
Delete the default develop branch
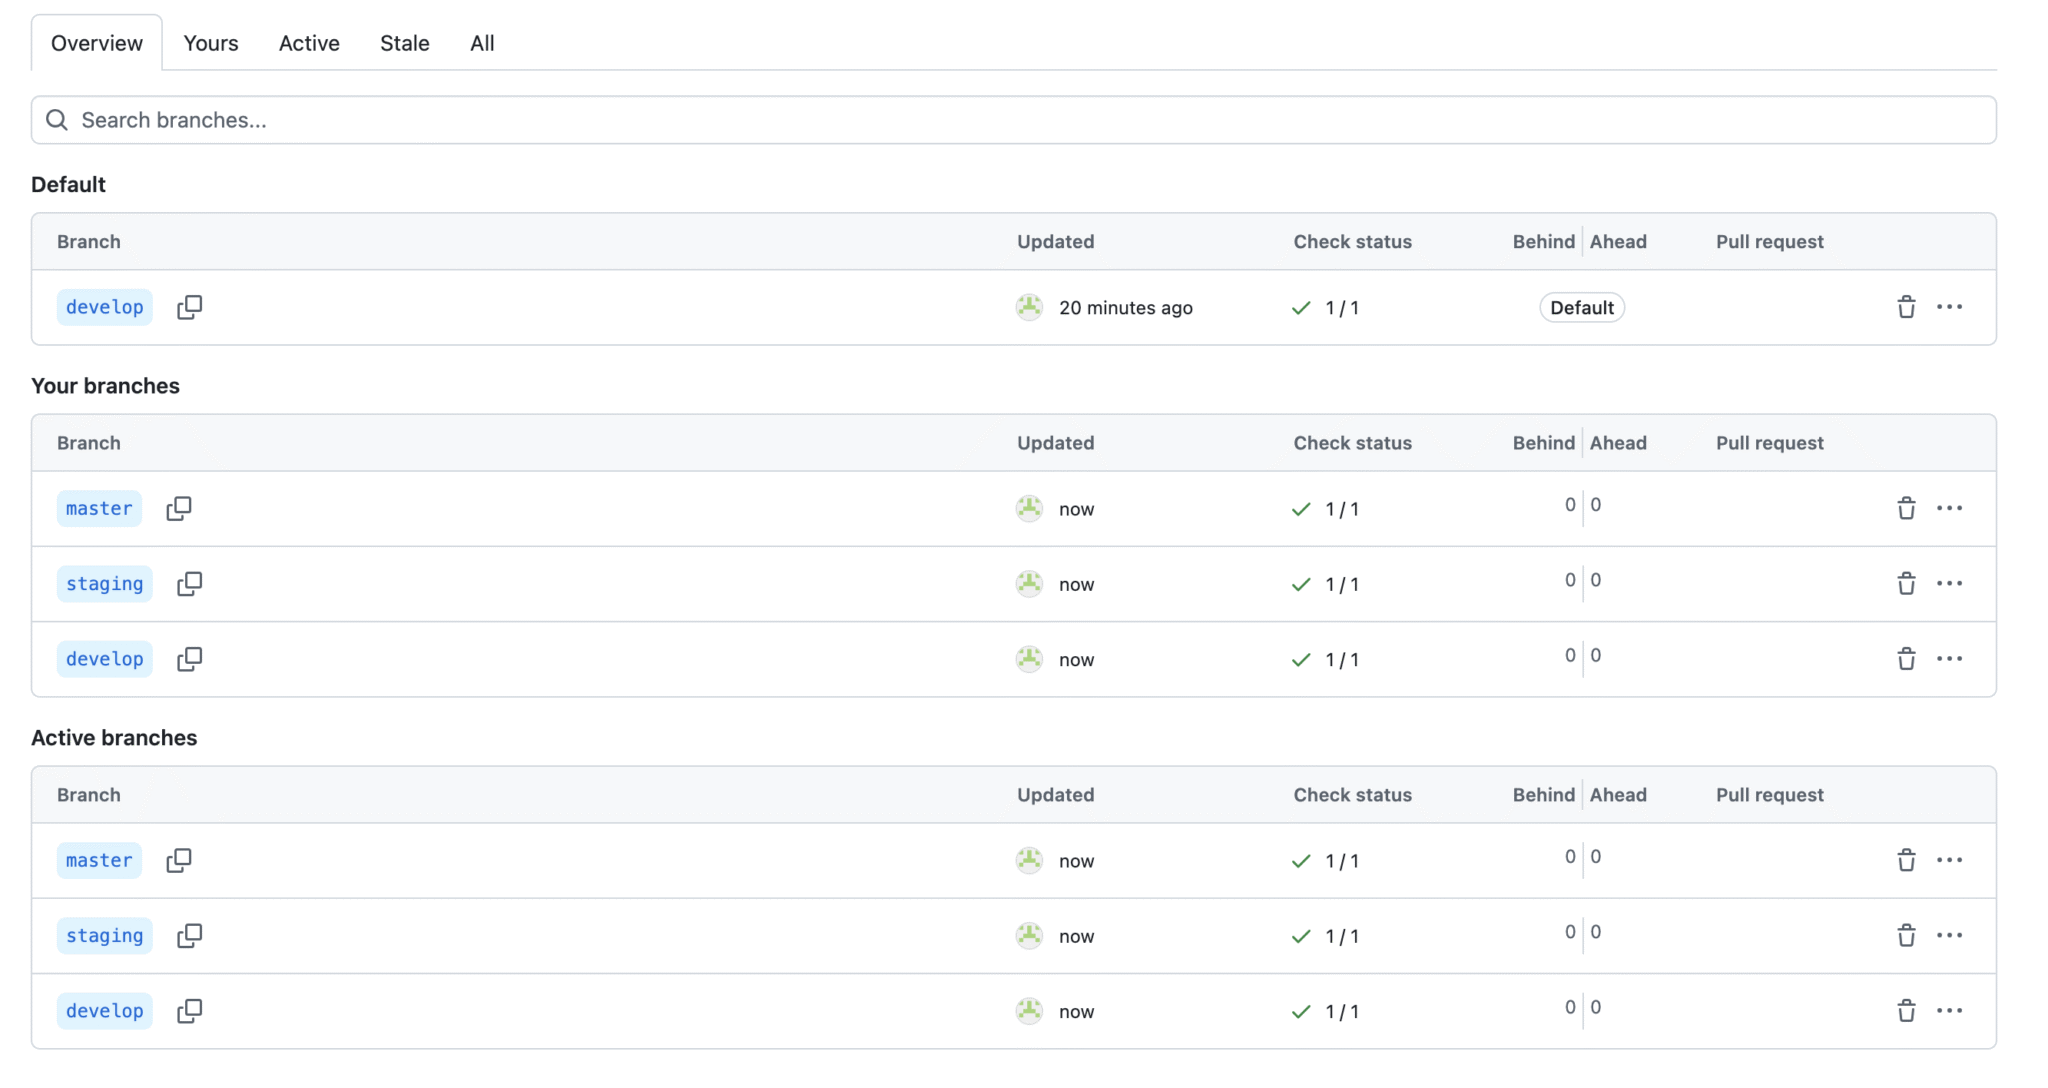pos(1906,307)
